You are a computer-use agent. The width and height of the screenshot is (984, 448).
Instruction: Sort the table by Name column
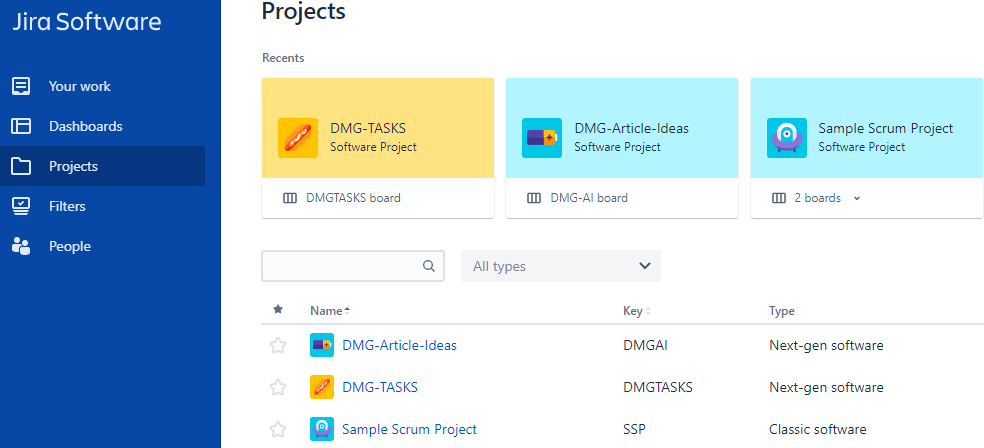point(330,311)
